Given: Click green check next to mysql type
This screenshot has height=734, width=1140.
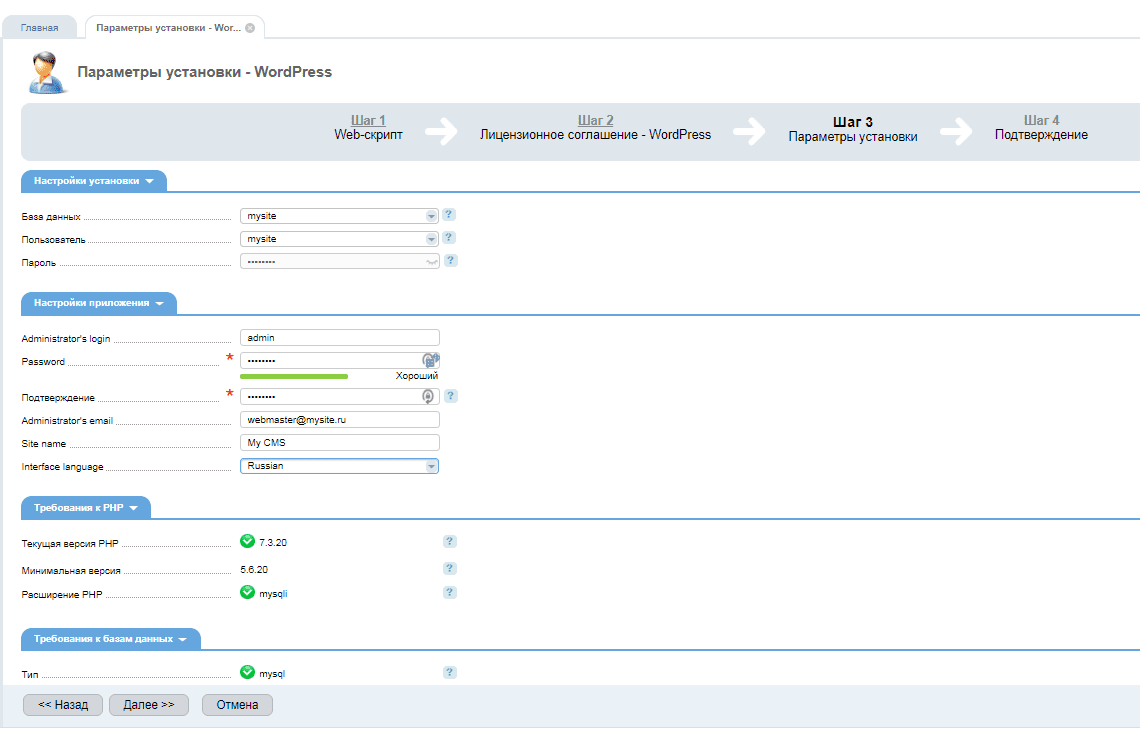Looking at the screenshot, I should pyautogui.click(x=247, y=672).
